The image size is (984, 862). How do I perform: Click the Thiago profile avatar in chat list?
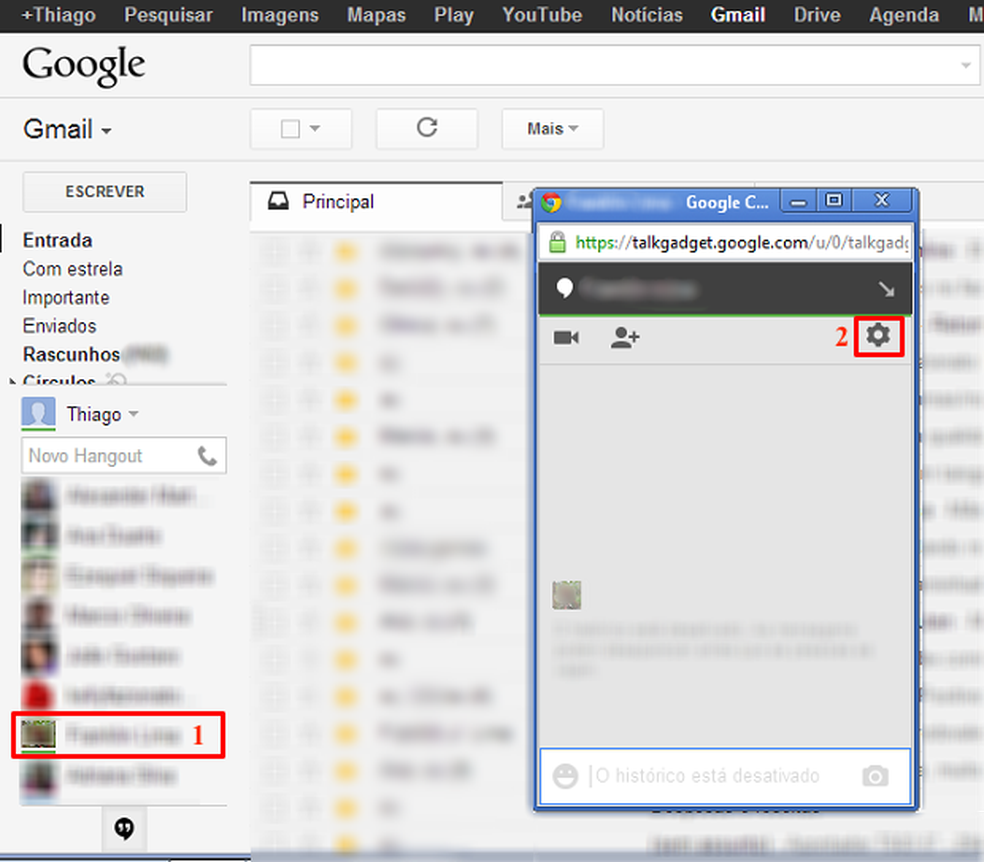coord(38,413)
